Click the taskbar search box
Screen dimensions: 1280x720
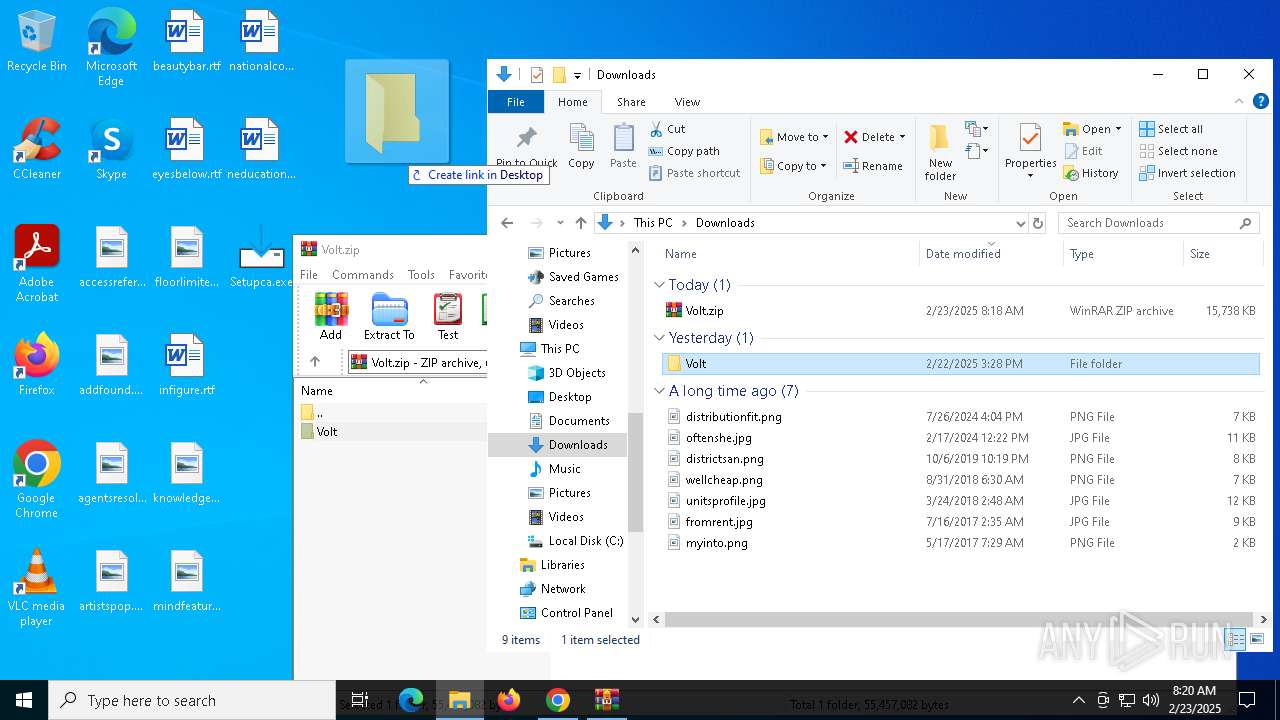click(192, 700)
